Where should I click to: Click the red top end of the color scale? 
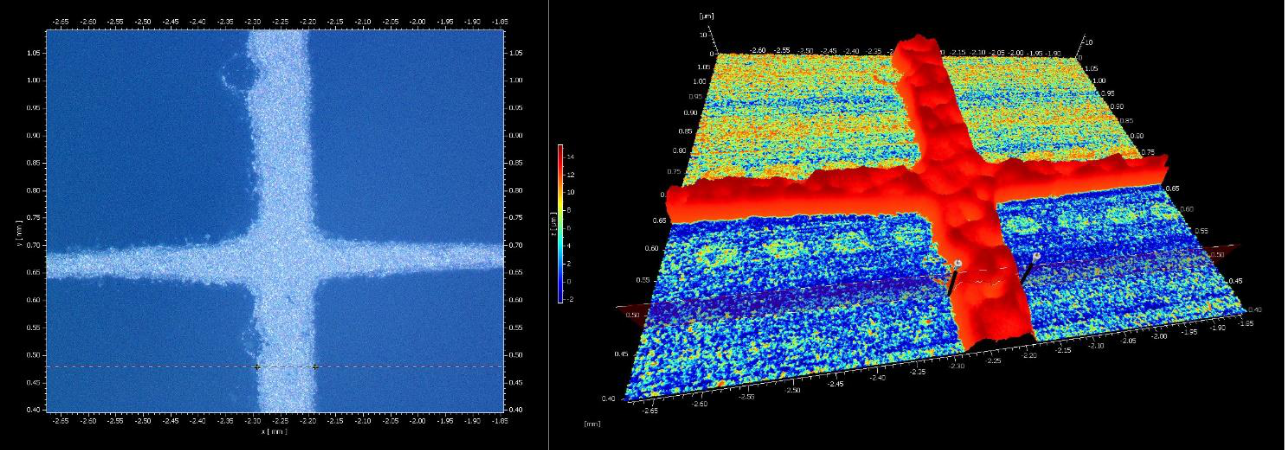[x=561, y=150]
